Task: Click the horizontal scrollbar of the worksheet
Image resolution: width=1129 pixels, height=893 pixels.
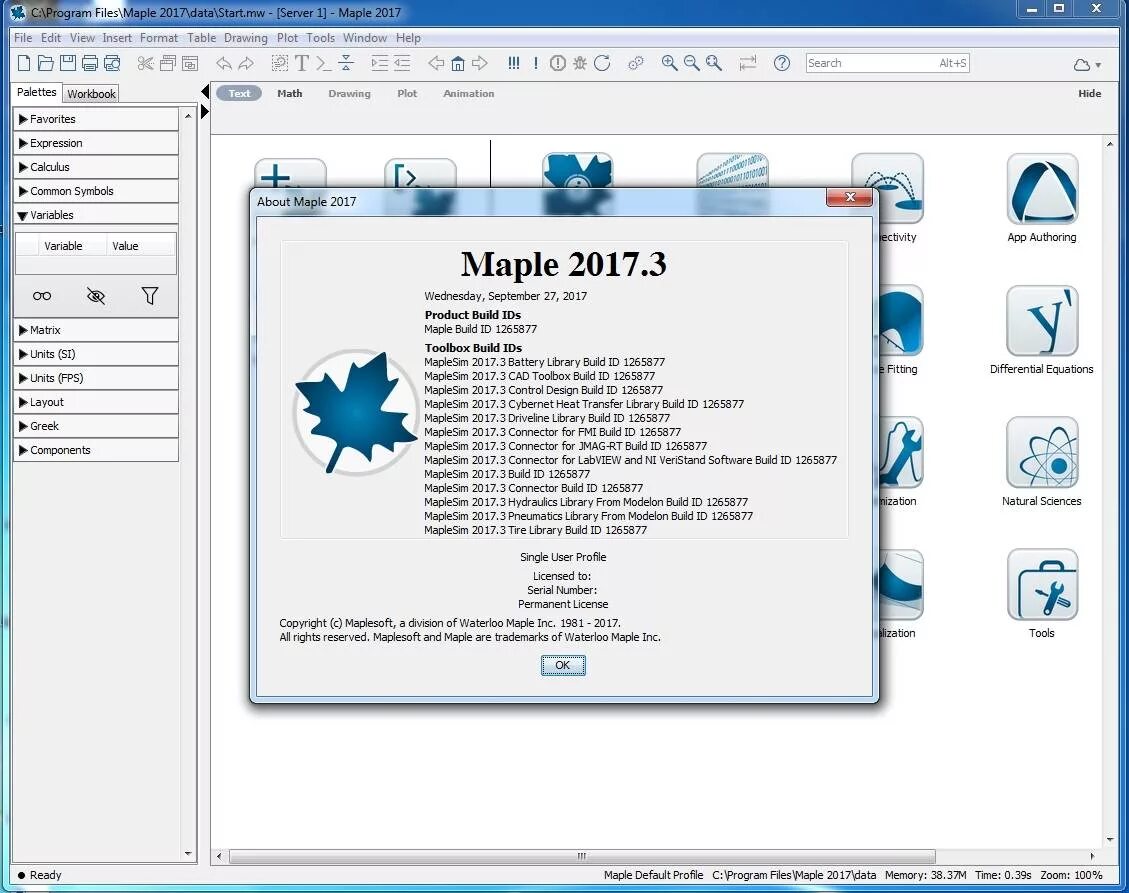Action: tap(583, 856)
